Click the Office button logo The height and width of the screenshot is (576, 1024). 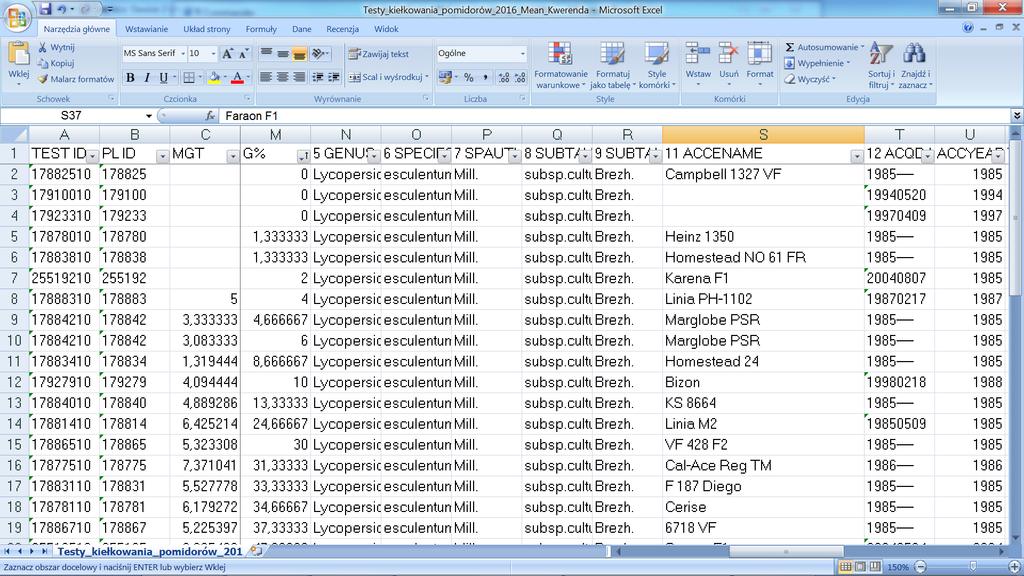pos(16,18)
